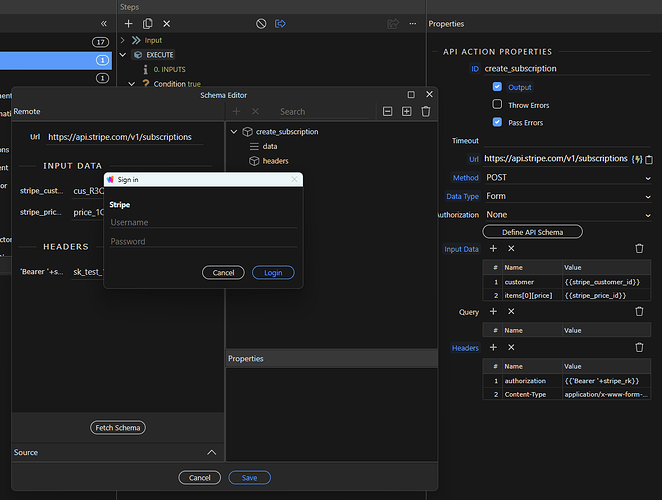Select the headers node in schema tree

click(275, 161)
